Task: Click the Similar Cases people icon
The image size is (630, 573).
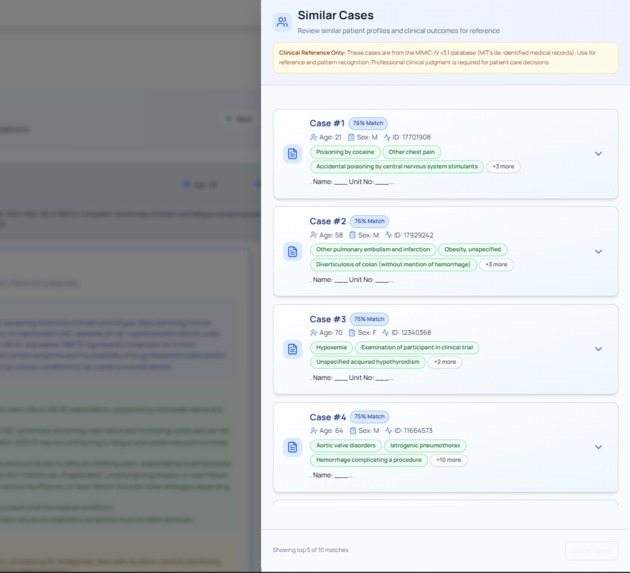Action: pos(282,22)
